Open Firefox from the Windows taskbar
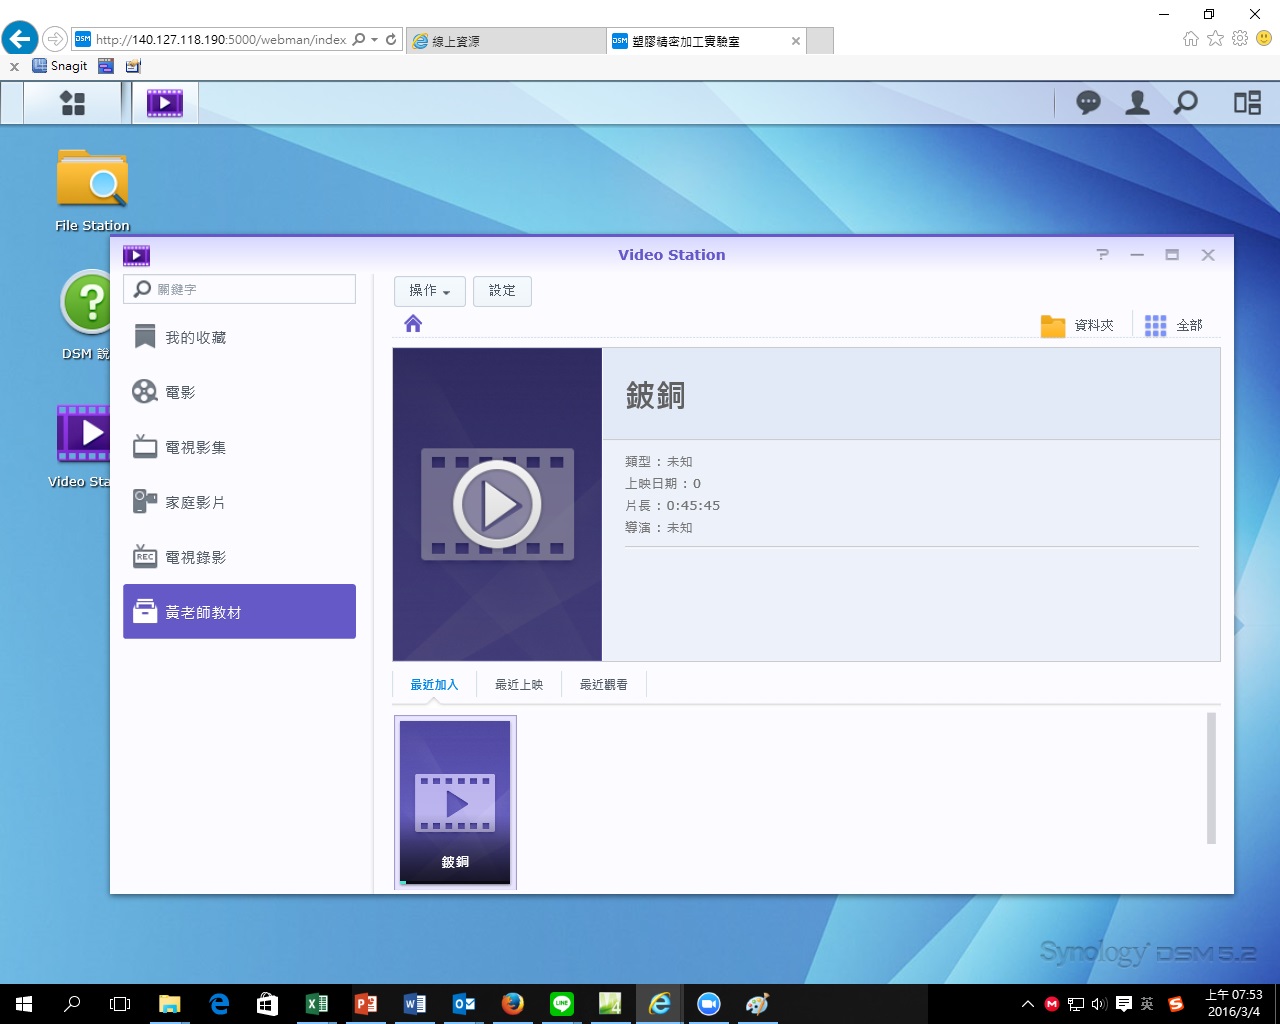 point(513,1004)
